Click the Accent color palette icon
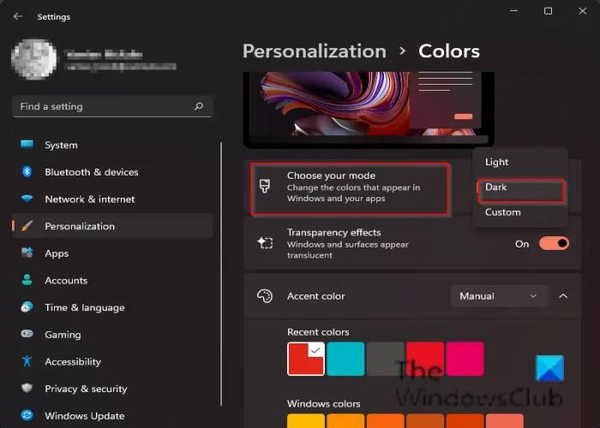 [265, 296]
